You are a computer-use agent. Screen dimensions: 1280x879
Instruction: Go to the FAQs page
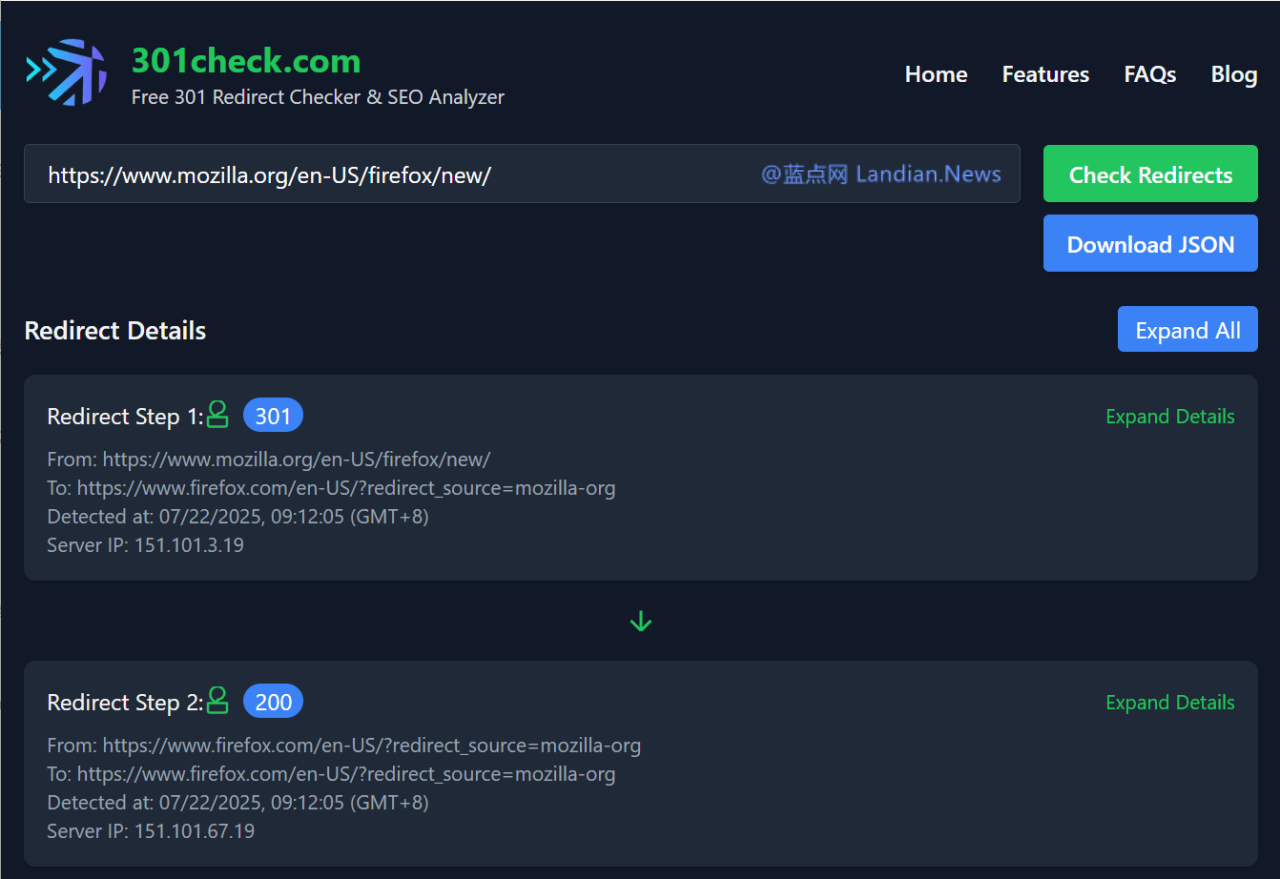(1150, 74)
